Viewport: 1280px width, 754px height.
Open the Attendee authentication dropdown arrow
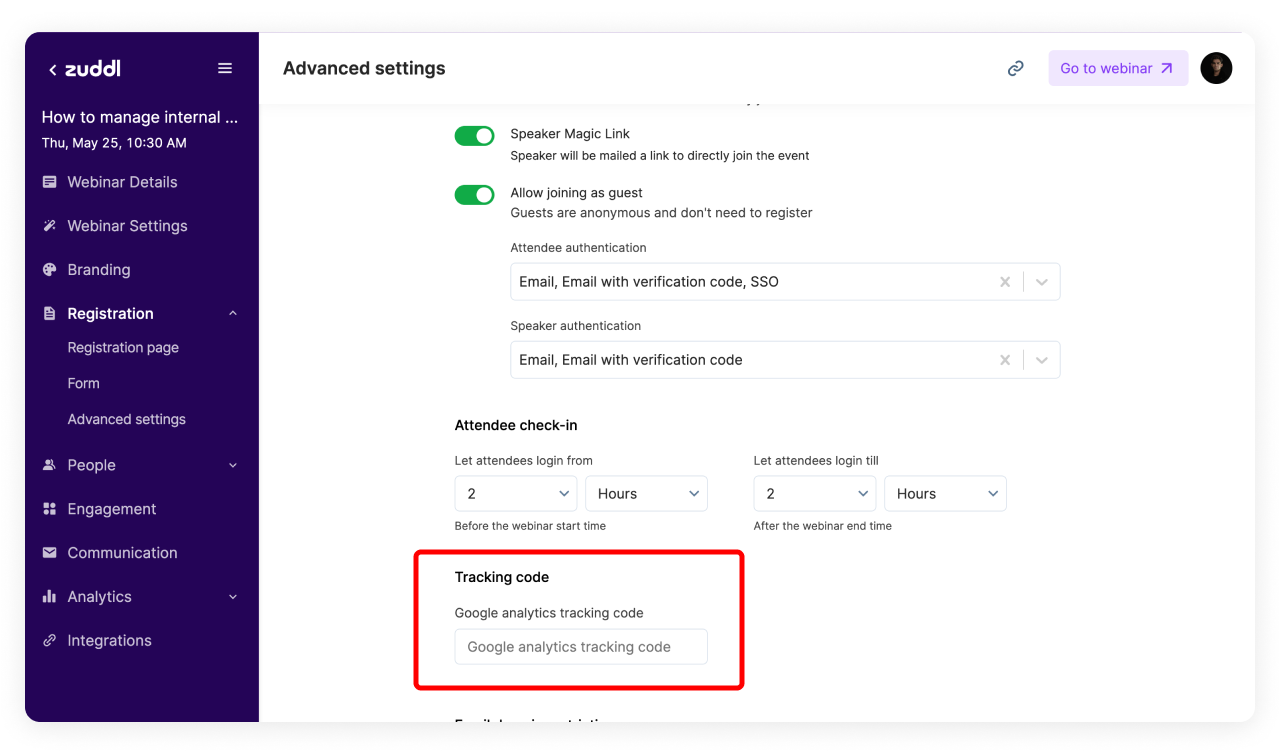pos(1042,282)
